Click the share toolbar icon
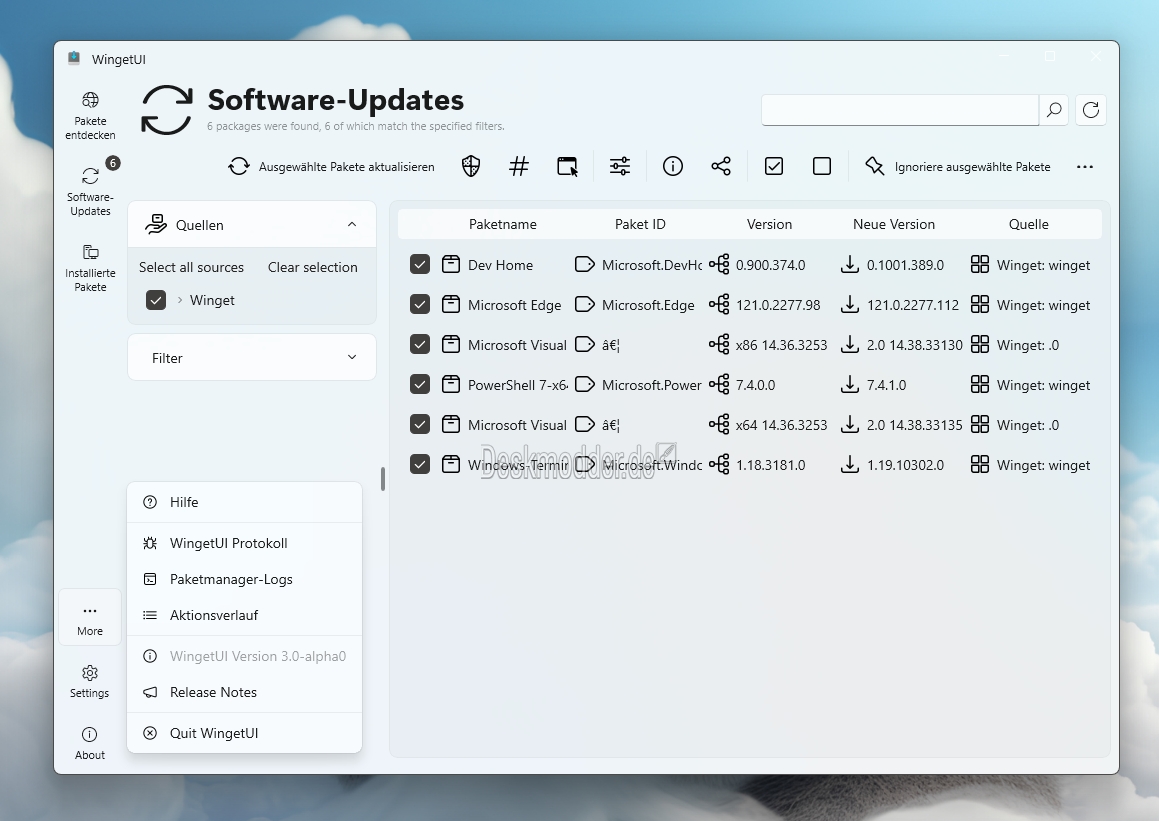1159x821 pixels. (721, 166)
